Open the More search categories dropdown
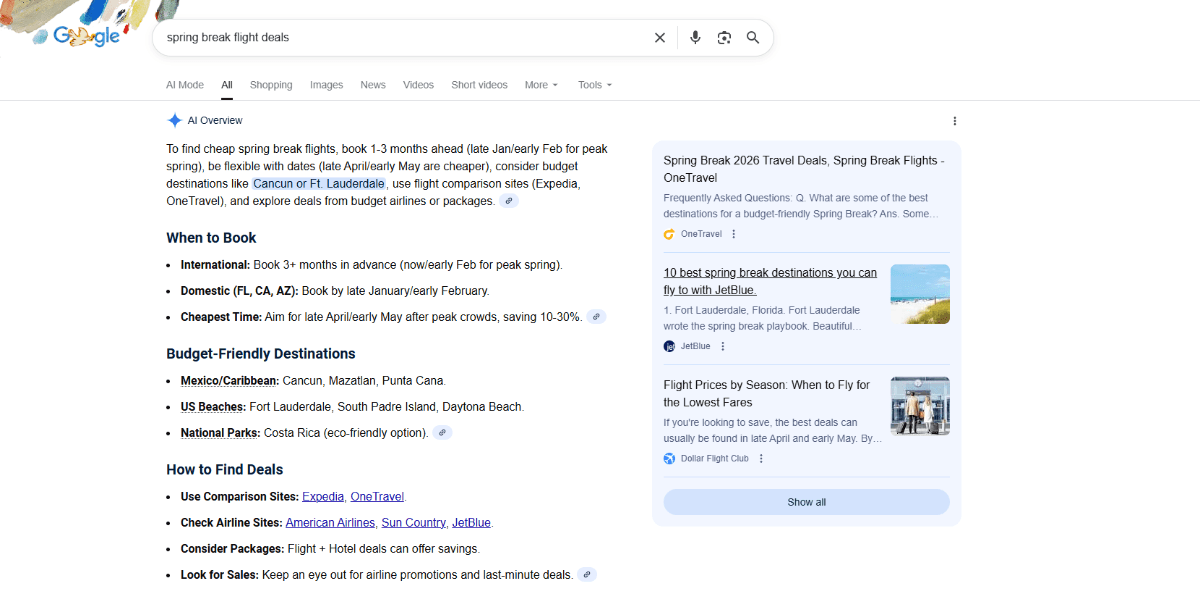 coord(539,85)
